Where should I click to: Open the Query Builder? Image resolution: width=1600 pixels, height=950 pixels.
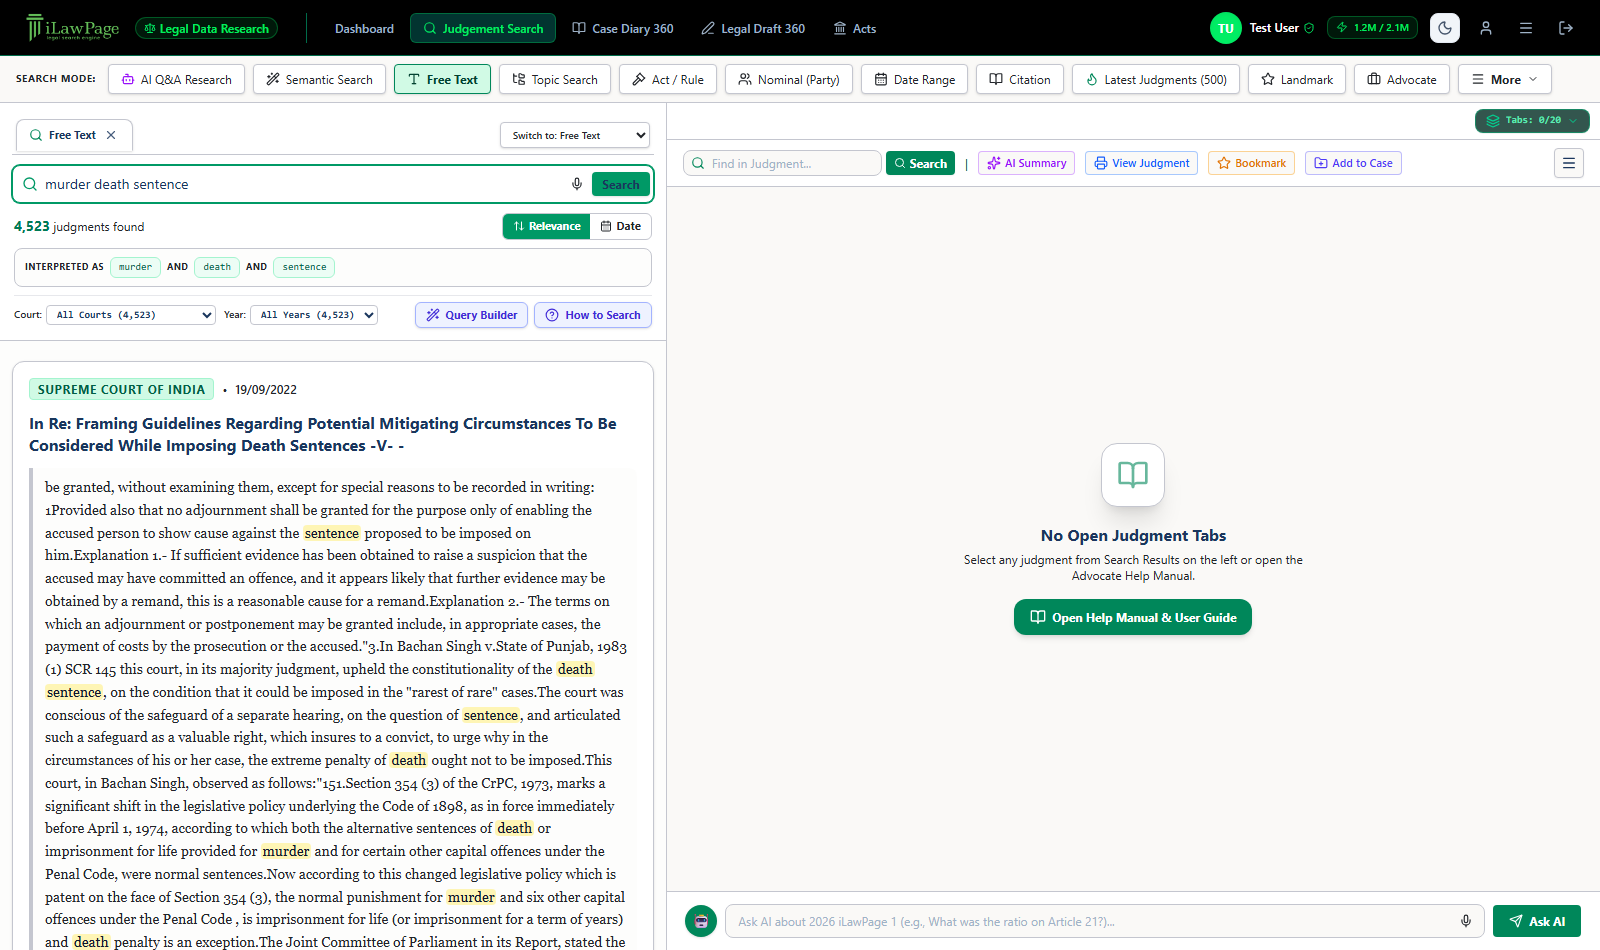(472, 315)
